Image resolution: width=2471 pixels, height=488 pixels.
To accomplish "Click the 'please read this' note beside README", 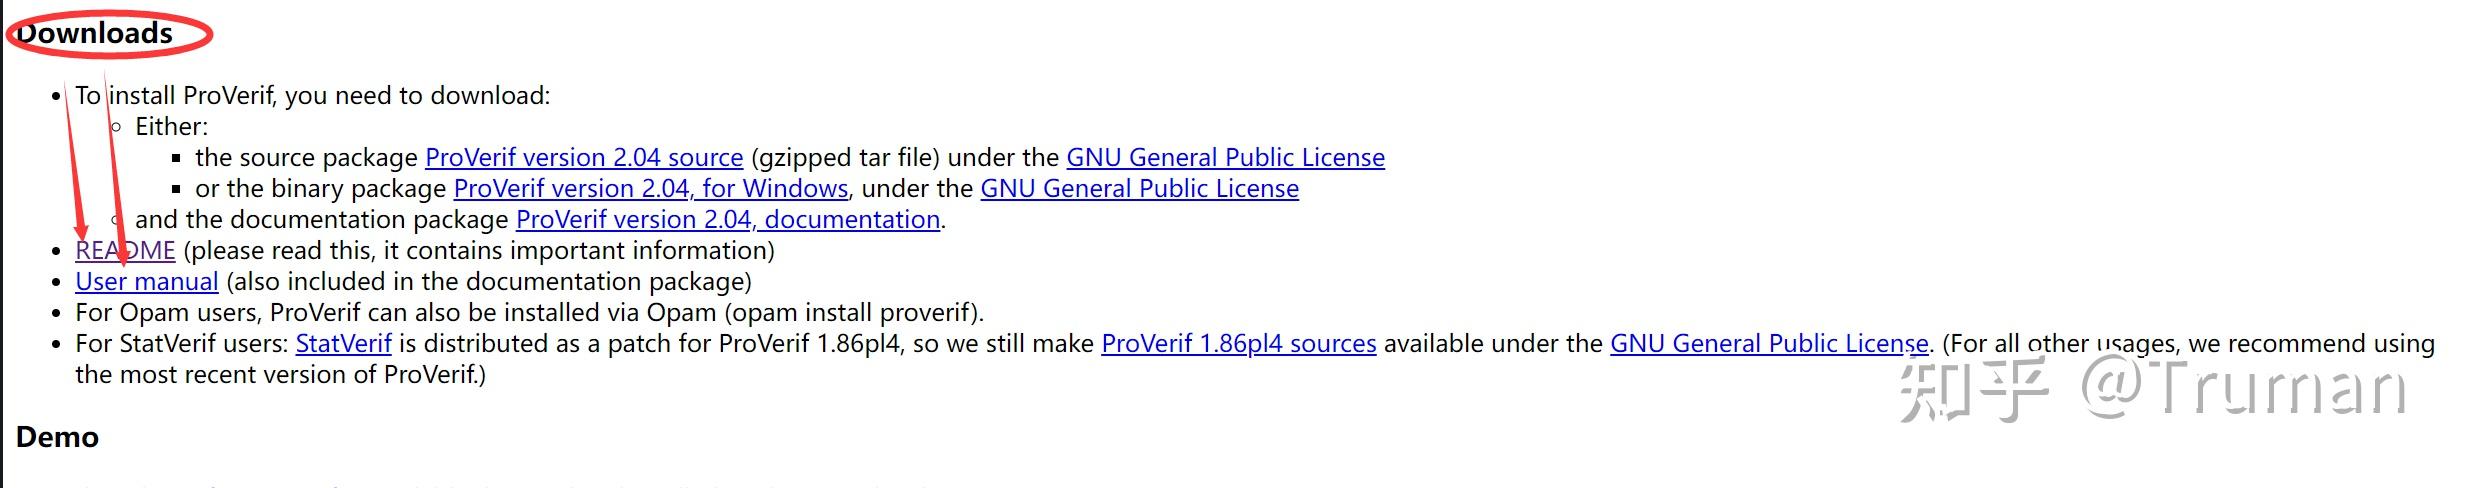I will (479, 250).
